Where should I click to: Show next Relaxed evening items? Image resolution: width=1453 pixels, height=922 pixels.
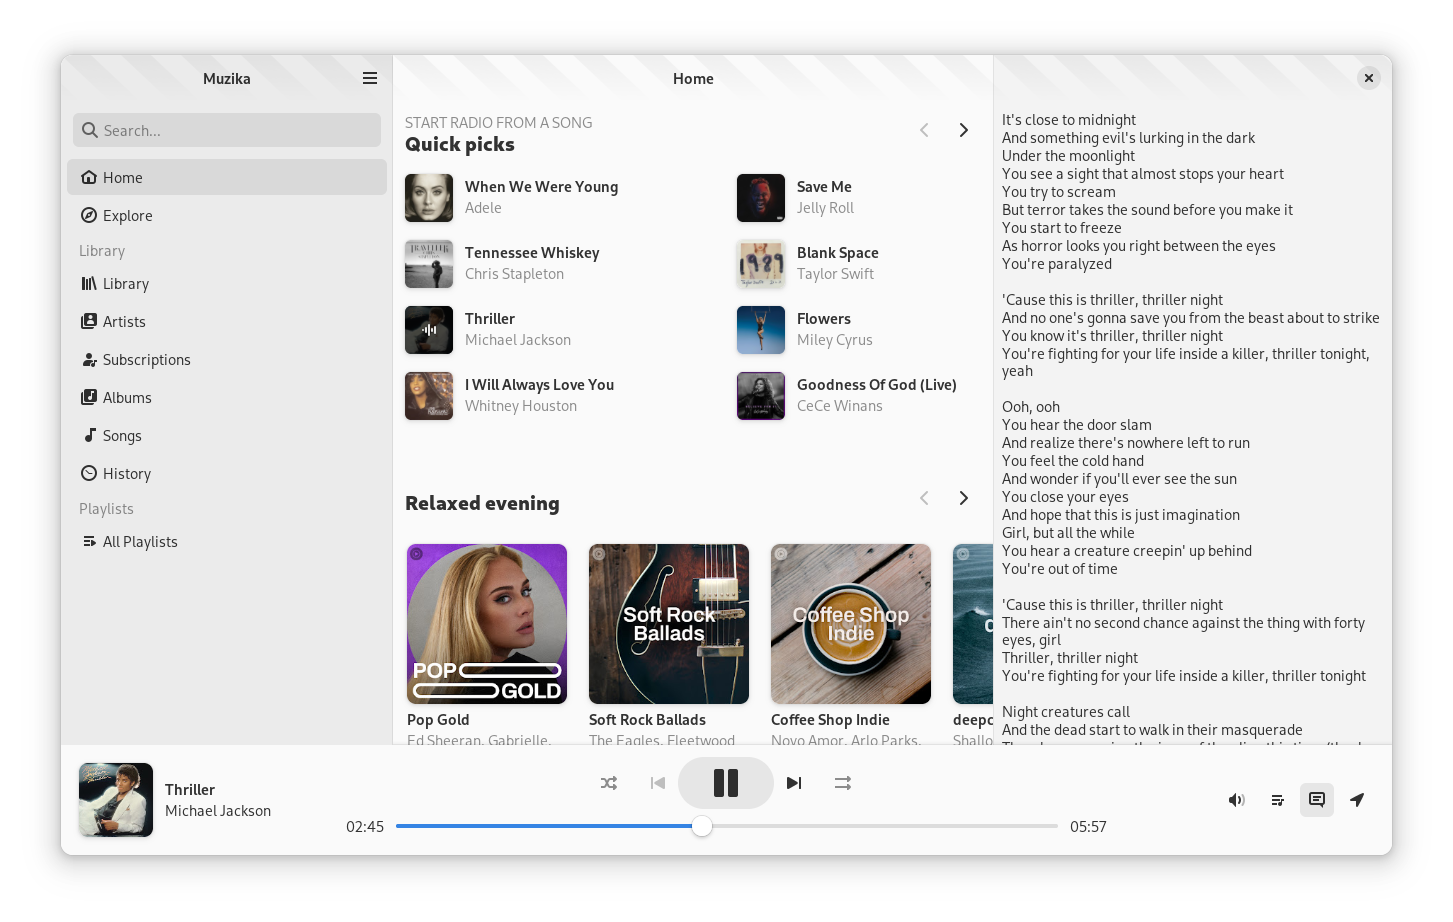point(964,498)
